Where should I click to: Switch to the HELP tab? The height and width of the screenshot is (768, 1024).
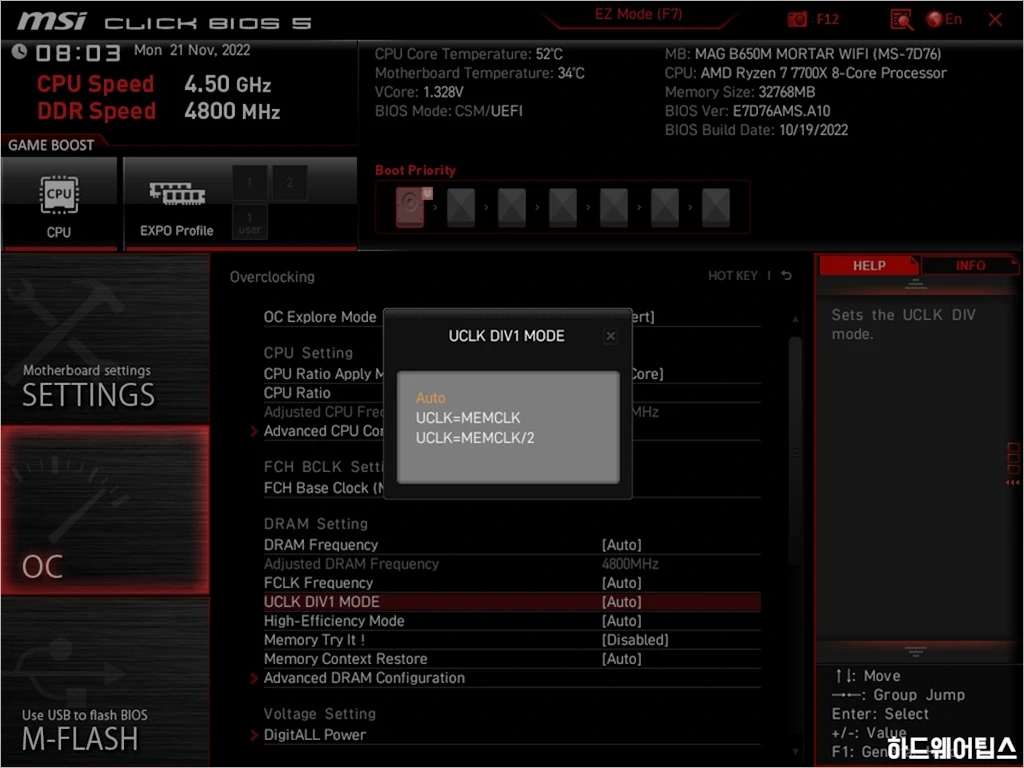[869, 265]
